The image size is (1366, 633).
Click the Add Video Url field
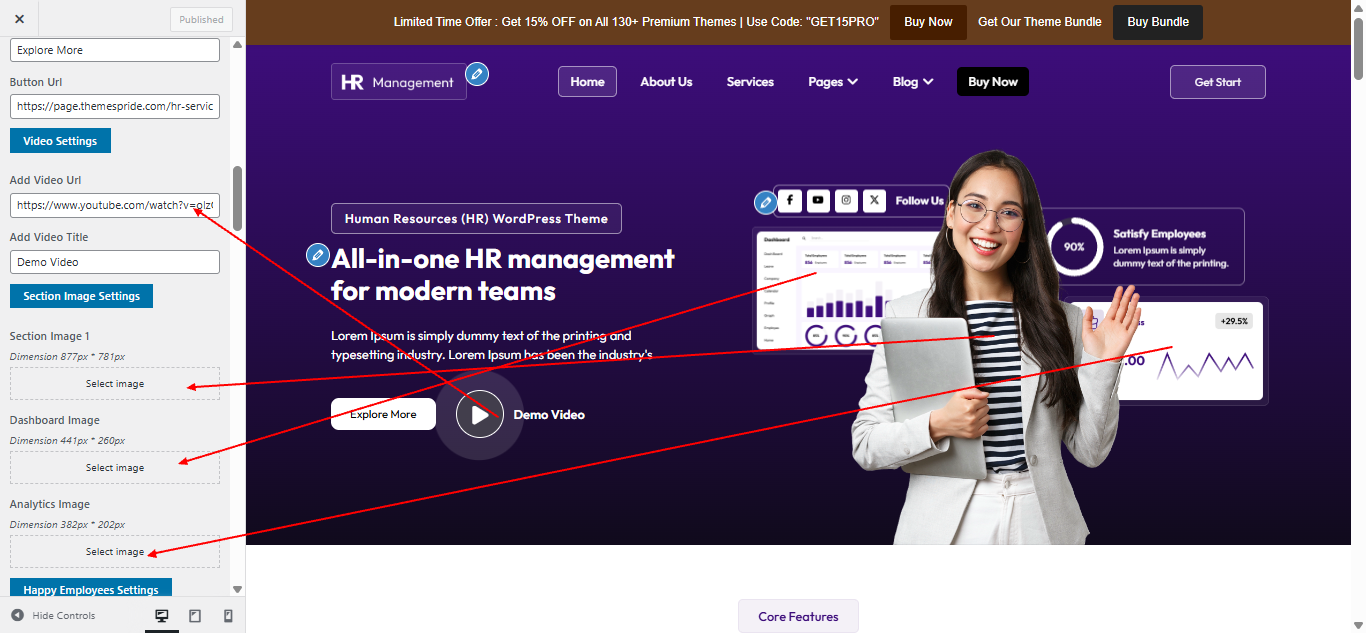[x=115, y=205]
